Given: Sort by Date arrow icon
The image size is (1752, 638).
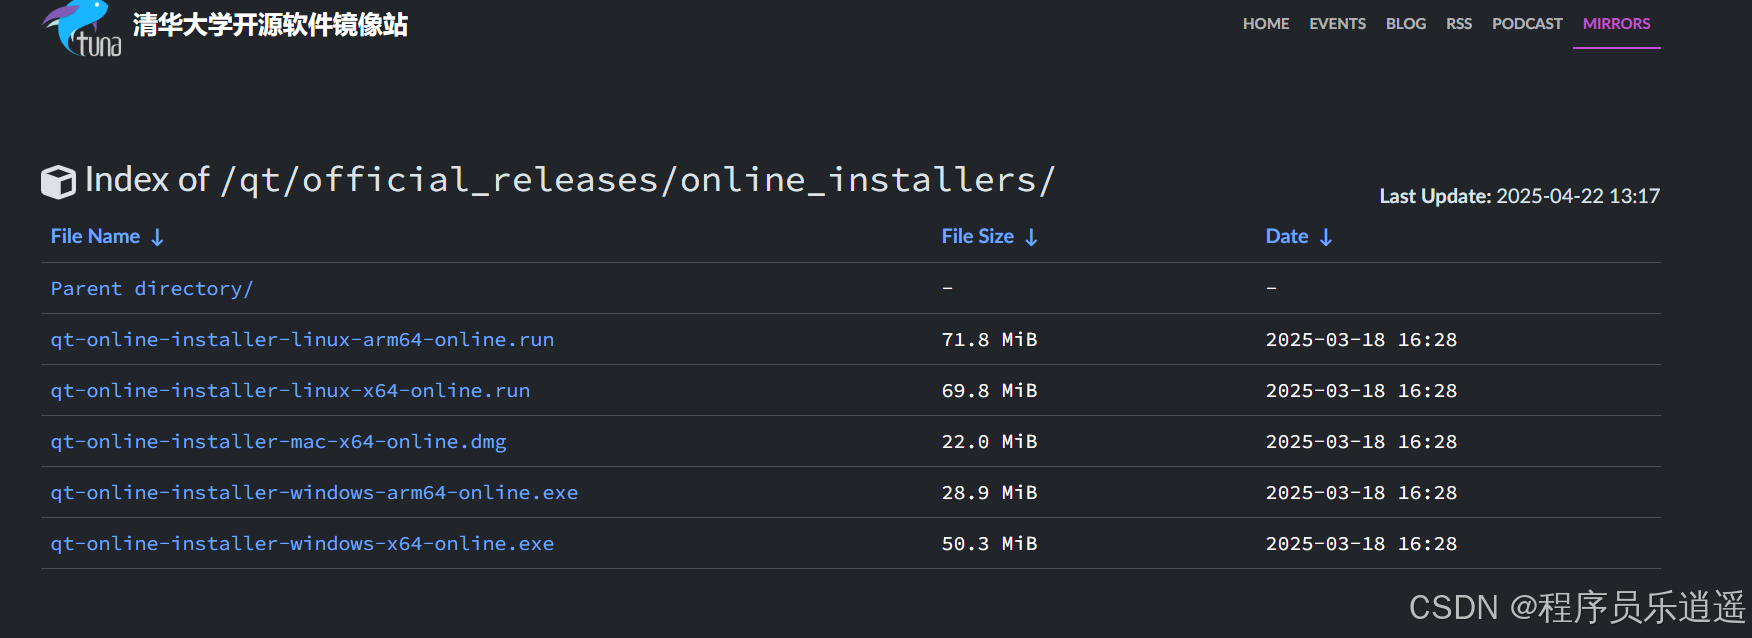Looking at the screenshot, I should [x=1326, y=237].
